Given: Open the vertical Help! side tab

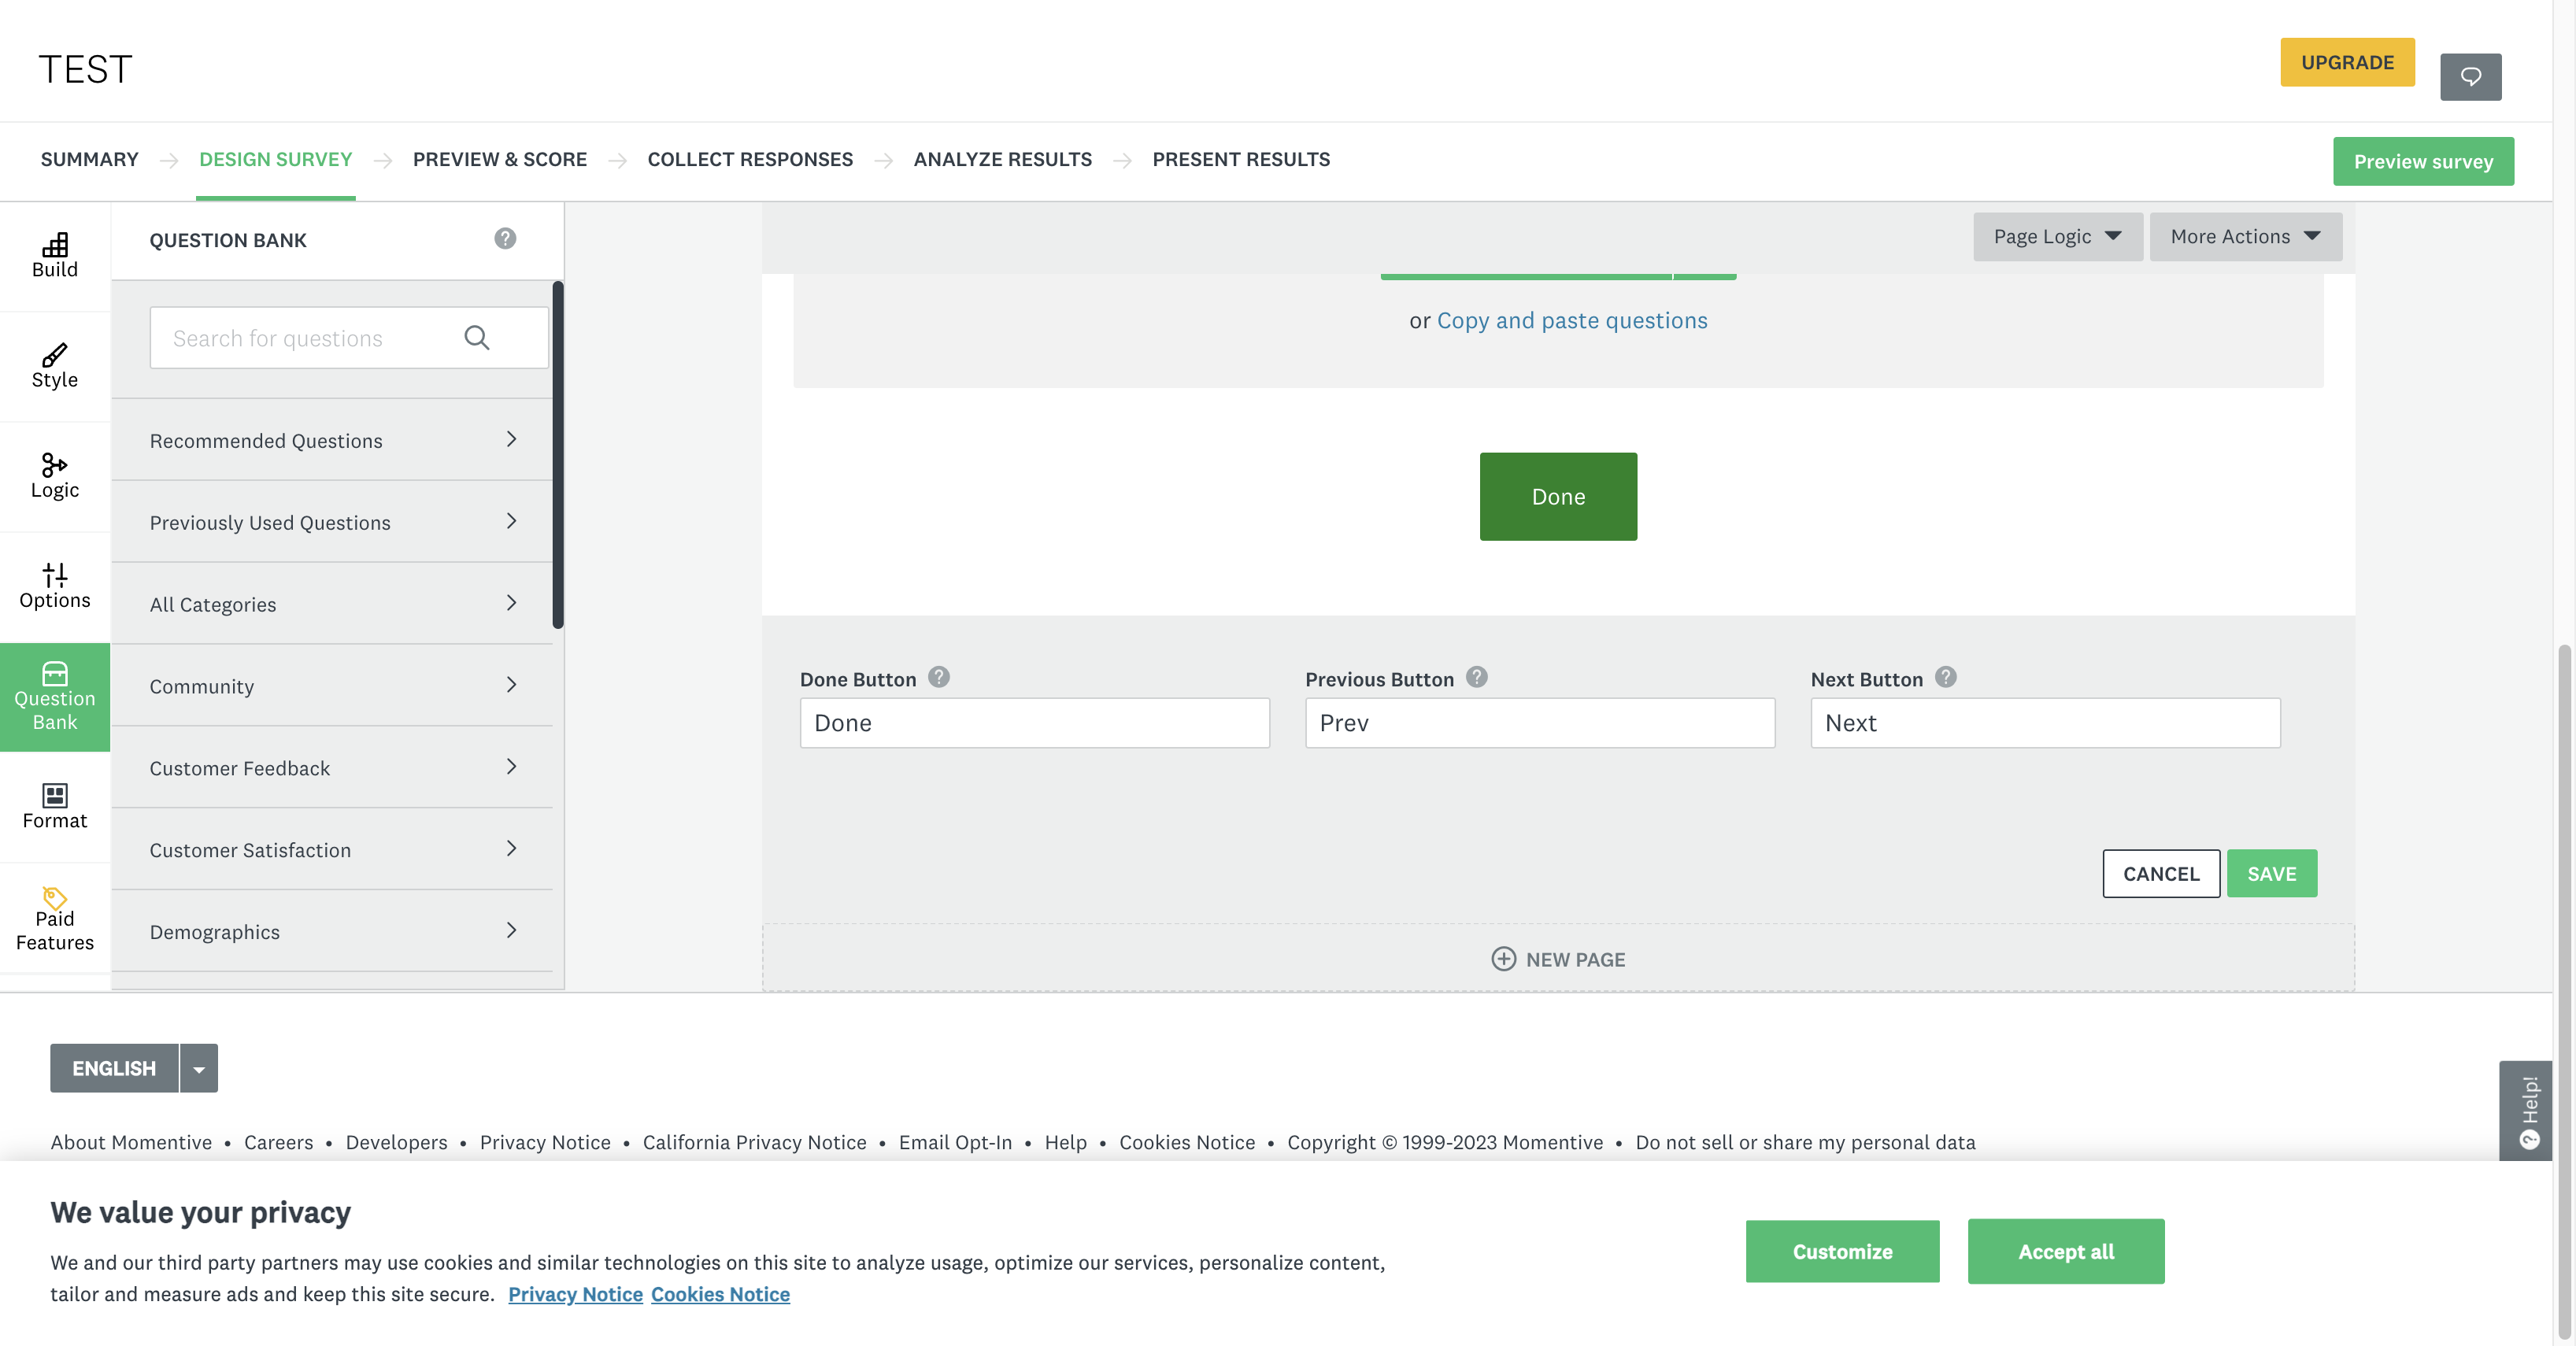Looking at the screenshot, I should coord(2525,1110).
